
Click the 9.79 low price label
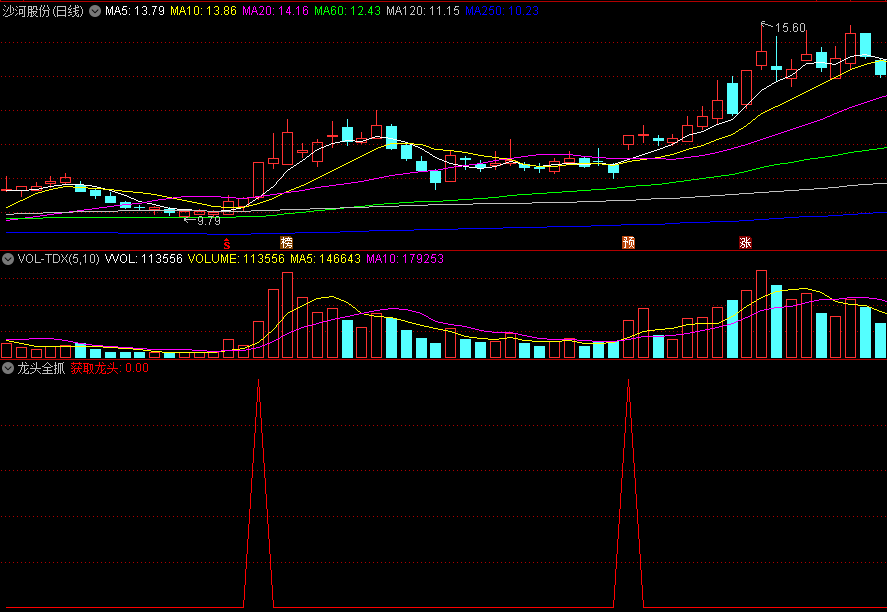(x=209, y=221)
